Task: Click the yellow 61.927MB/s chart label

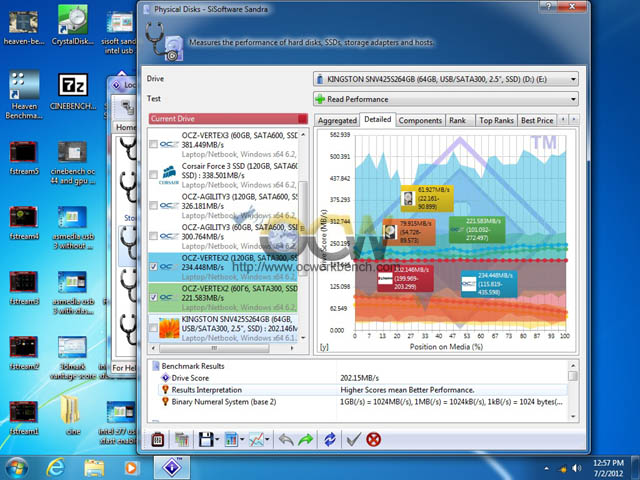Action: (x=427, y=198)
